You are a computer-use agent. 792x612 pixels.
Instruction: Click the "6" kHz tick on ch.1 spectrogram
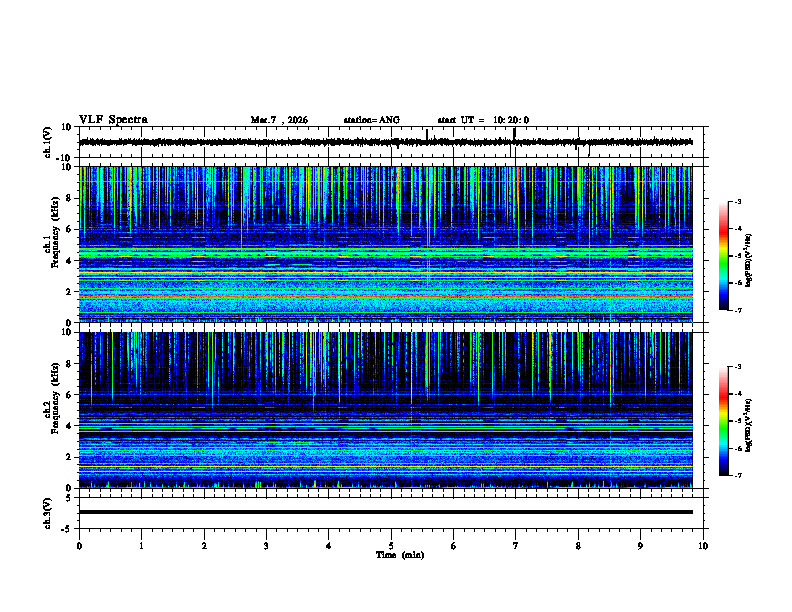coord(70,229)
